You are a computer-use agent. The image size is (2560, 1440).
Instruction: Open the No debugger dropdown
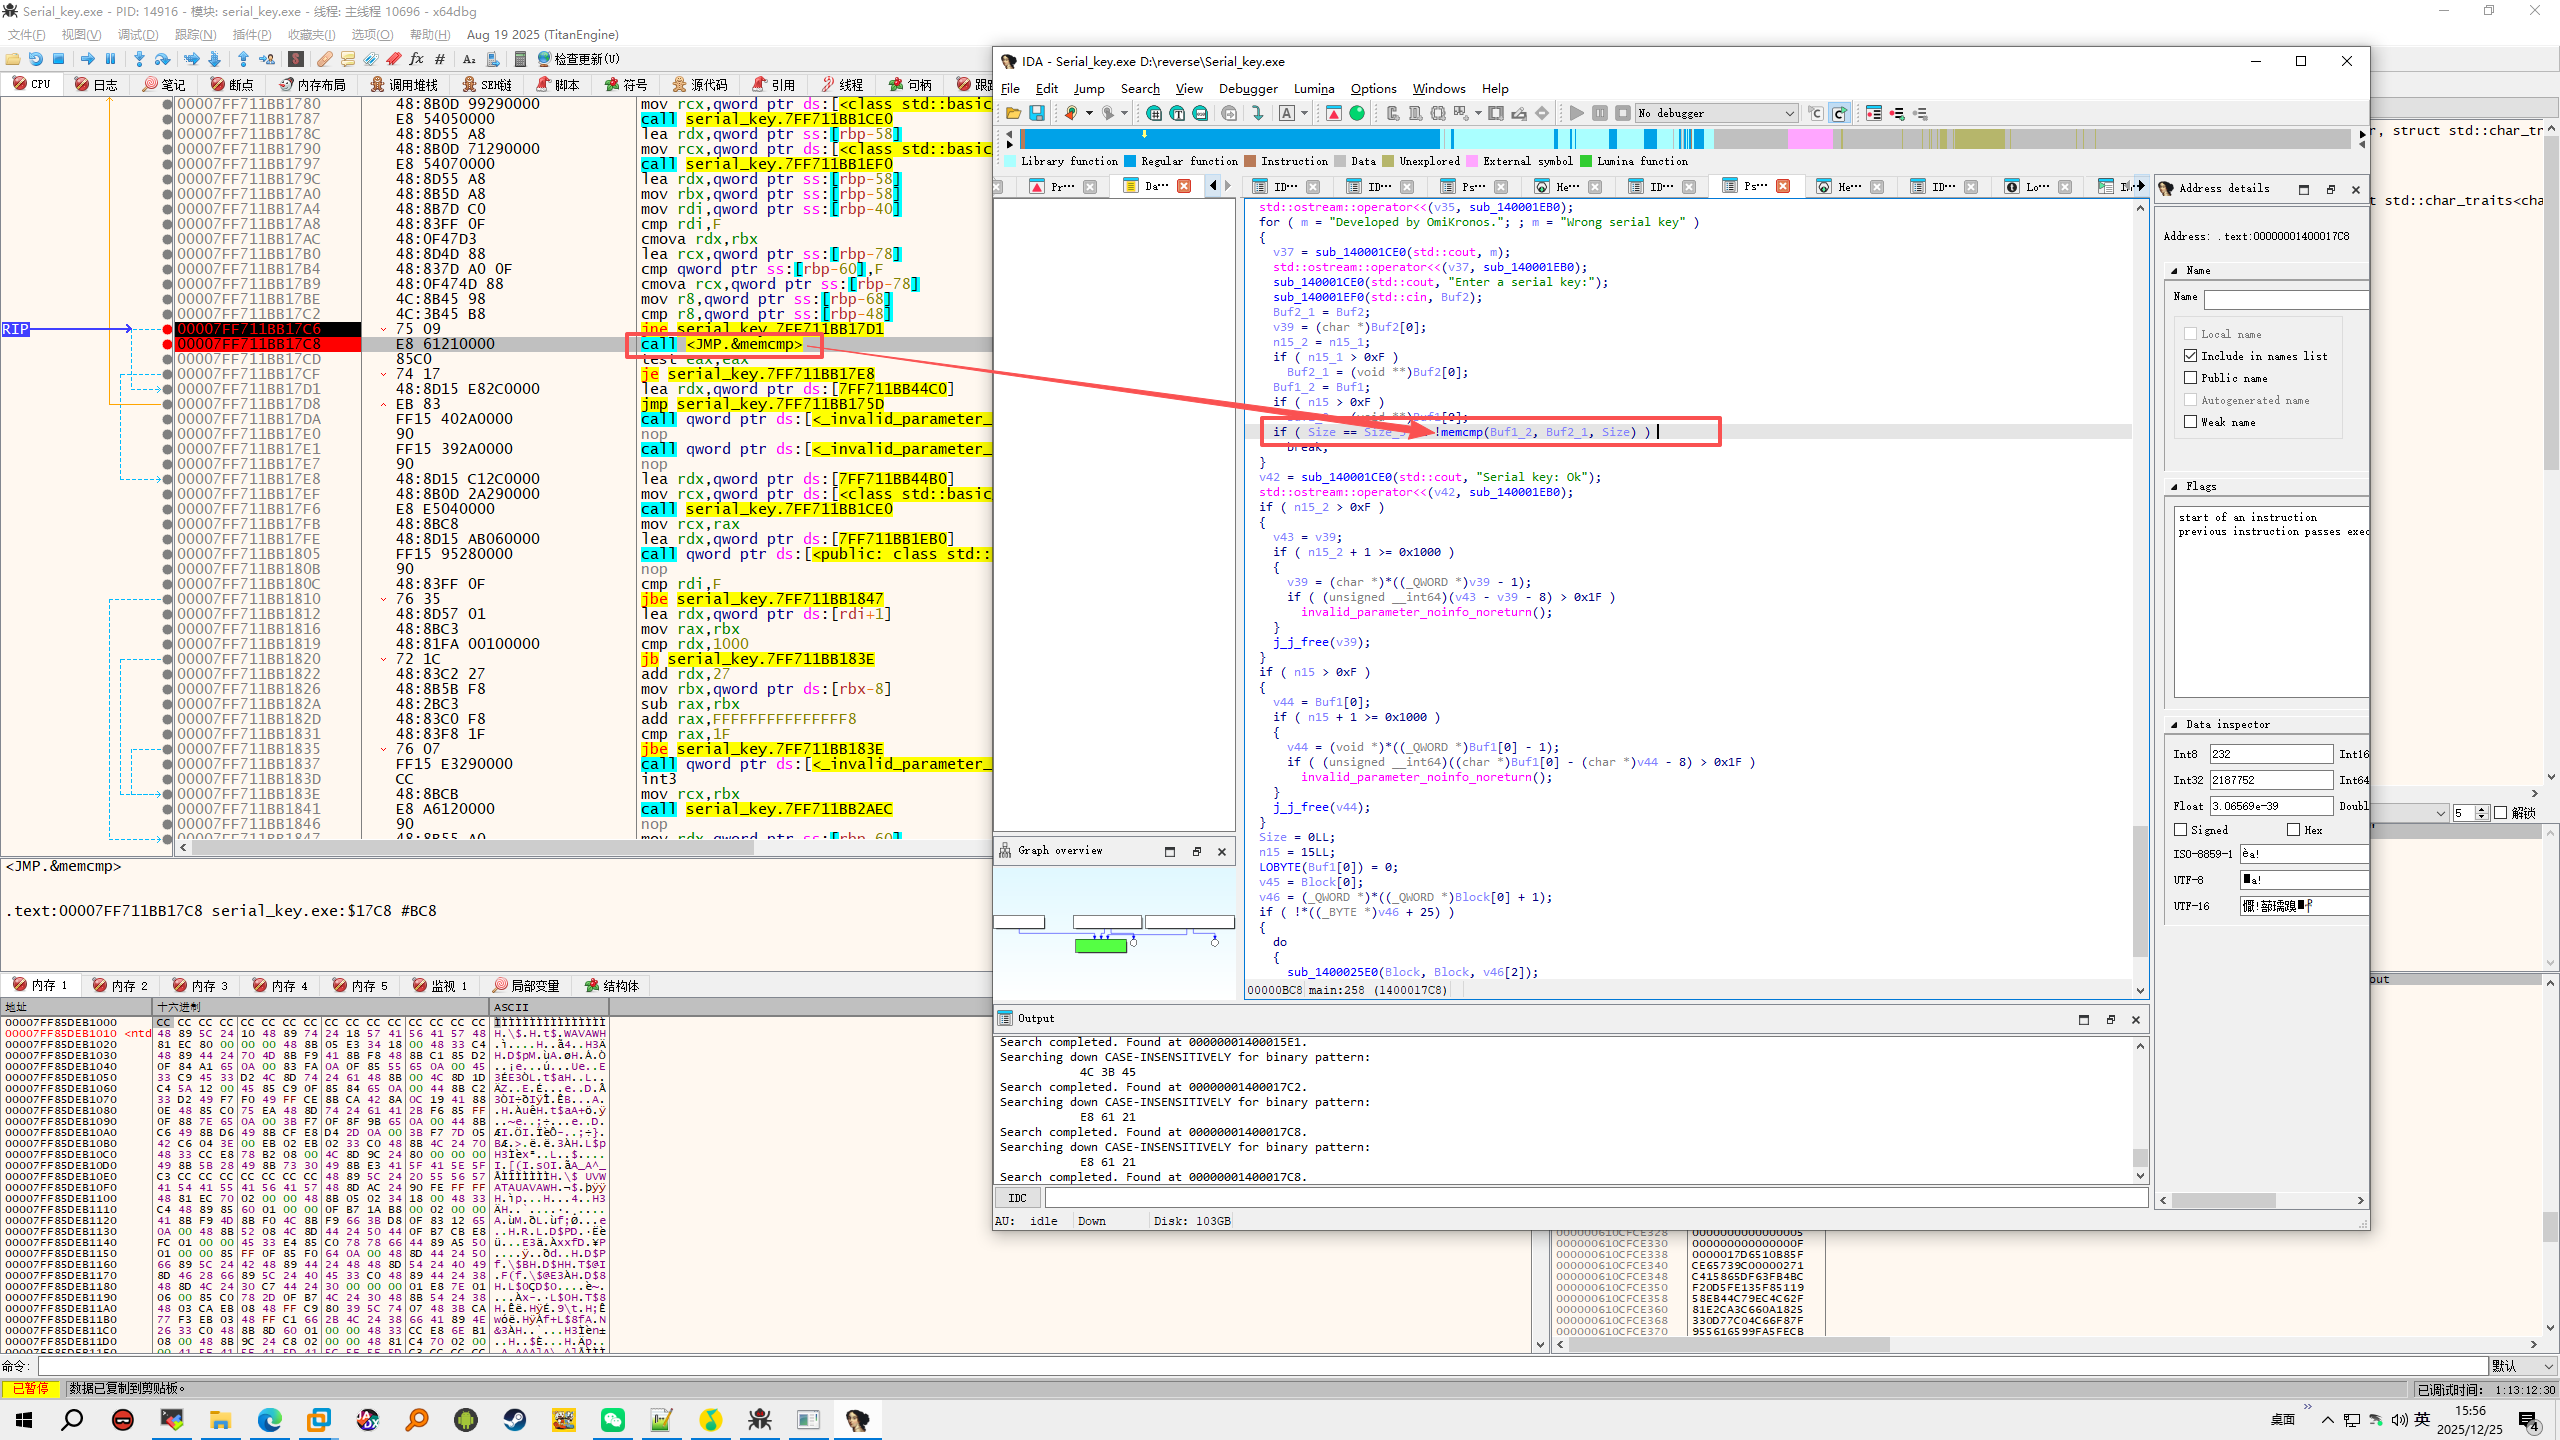pos(1717,113)
